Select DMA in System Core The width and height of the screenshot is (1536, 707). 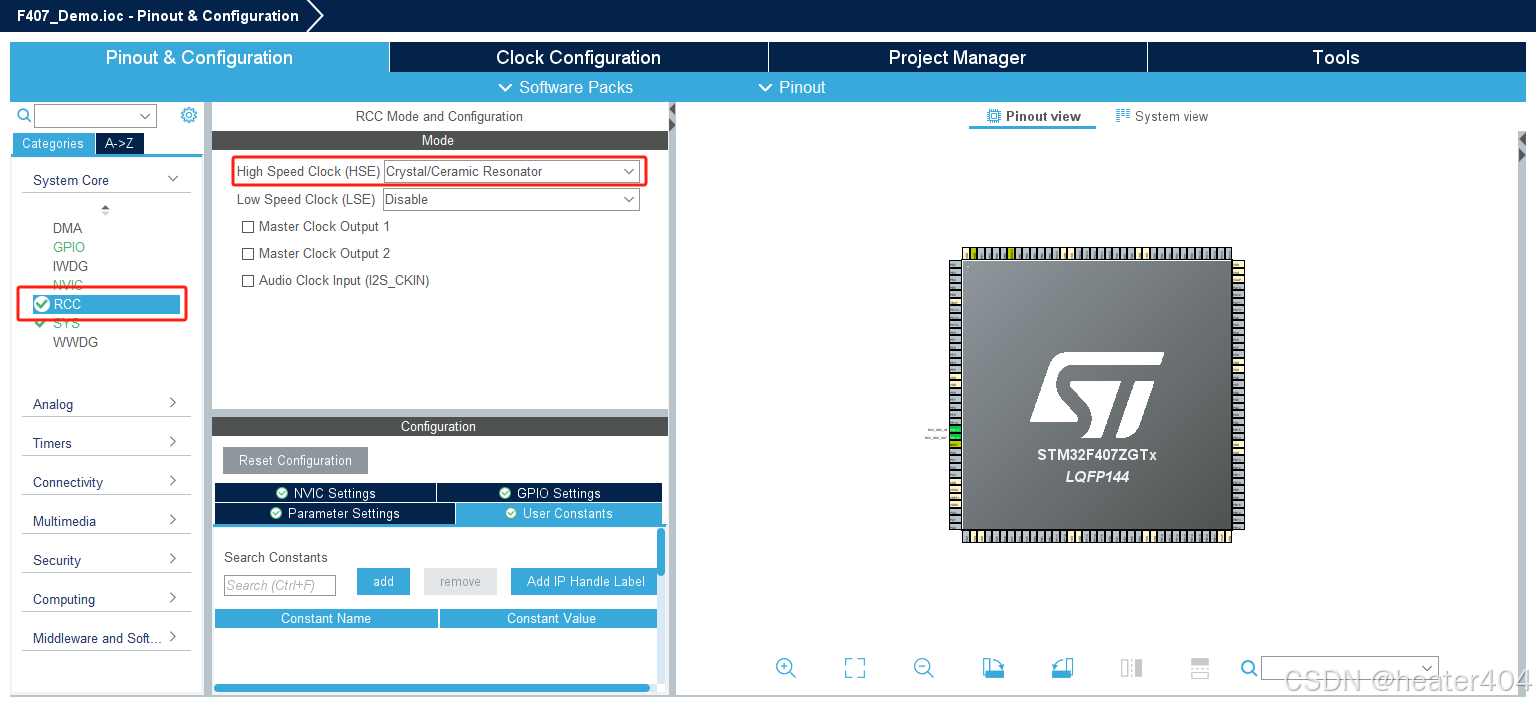[68, 228]
